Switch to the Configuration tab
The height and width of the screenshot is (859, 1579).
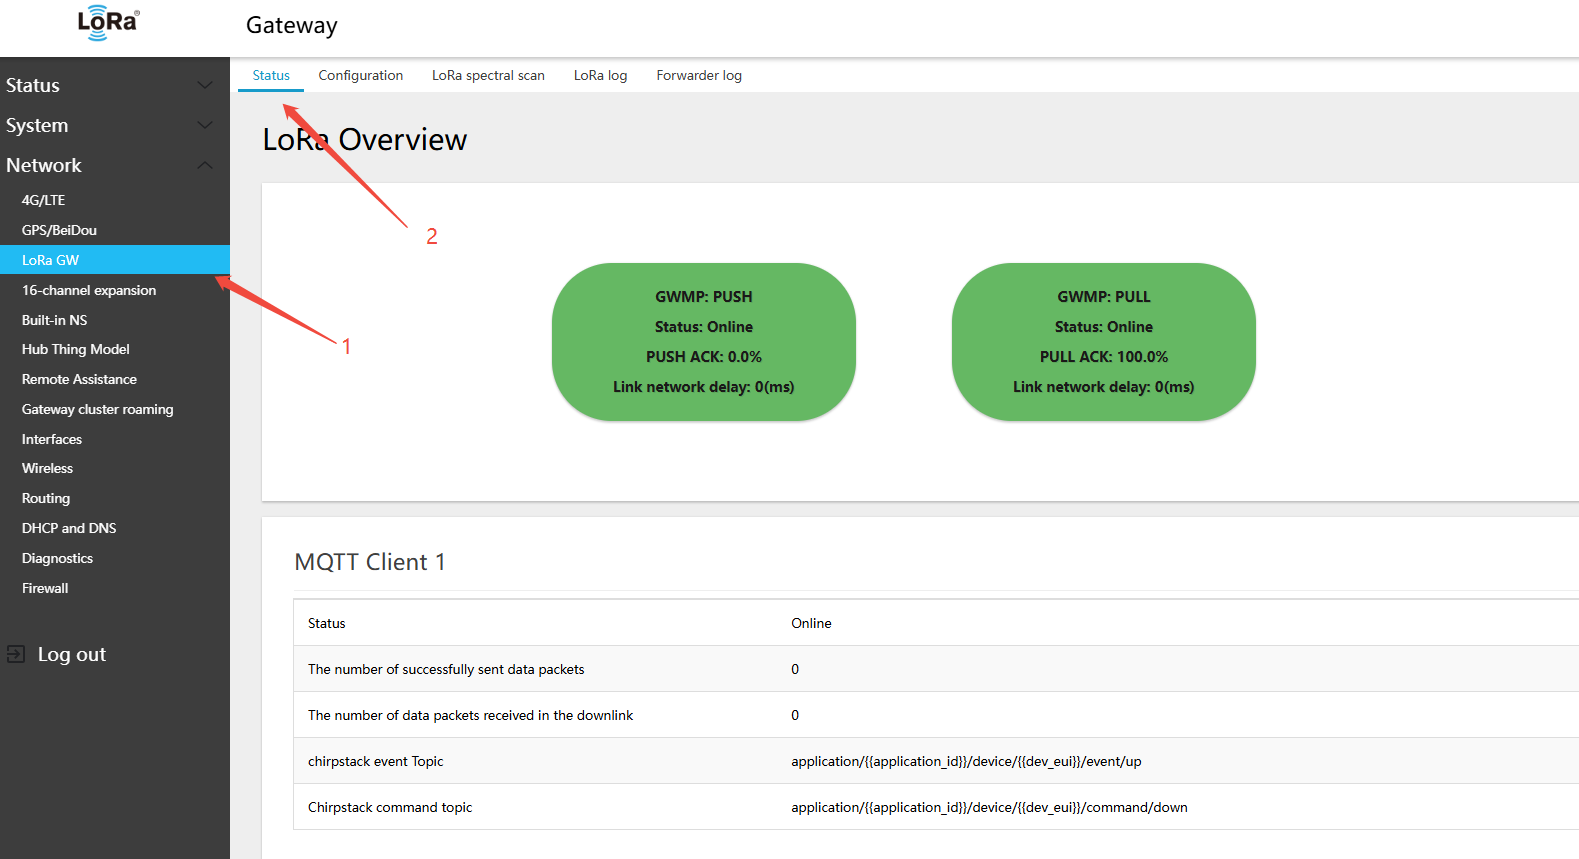[360, 76]
